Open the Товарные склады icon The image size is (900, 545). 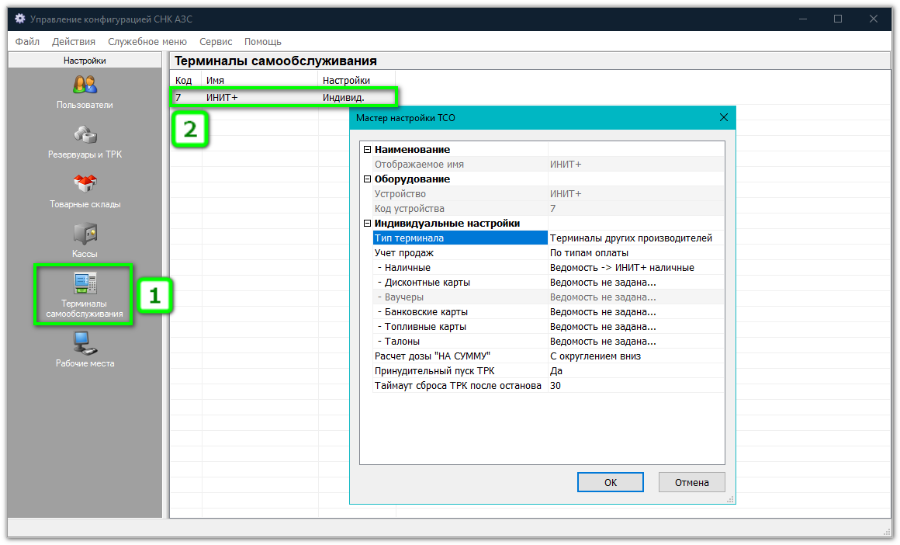pyautogui.click(x=85, y=184)
